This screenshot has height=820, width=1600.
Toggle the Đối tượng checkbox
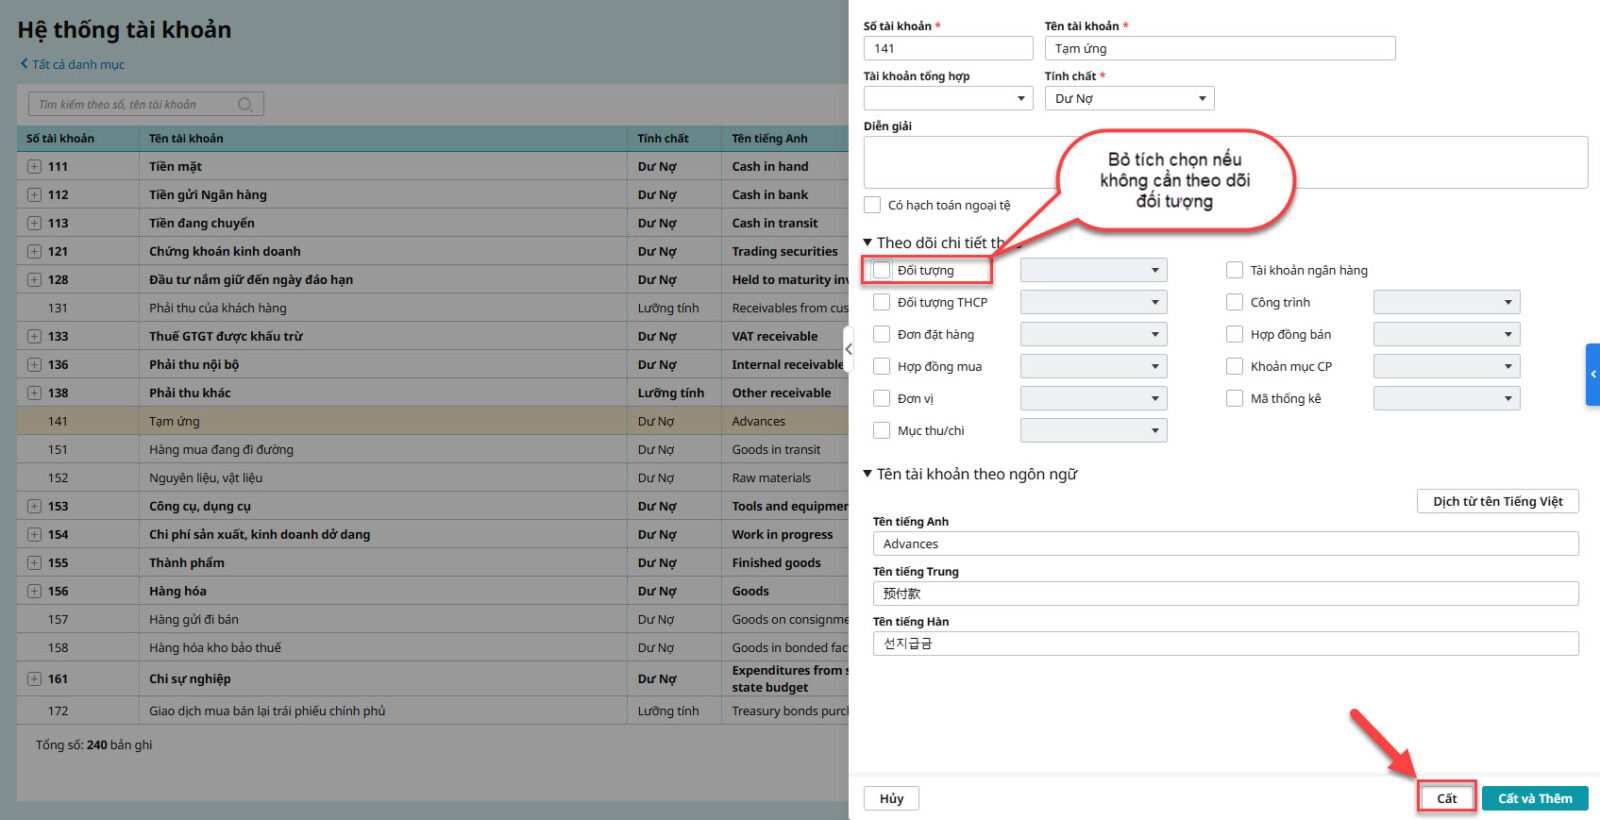[x=881, y=270]
